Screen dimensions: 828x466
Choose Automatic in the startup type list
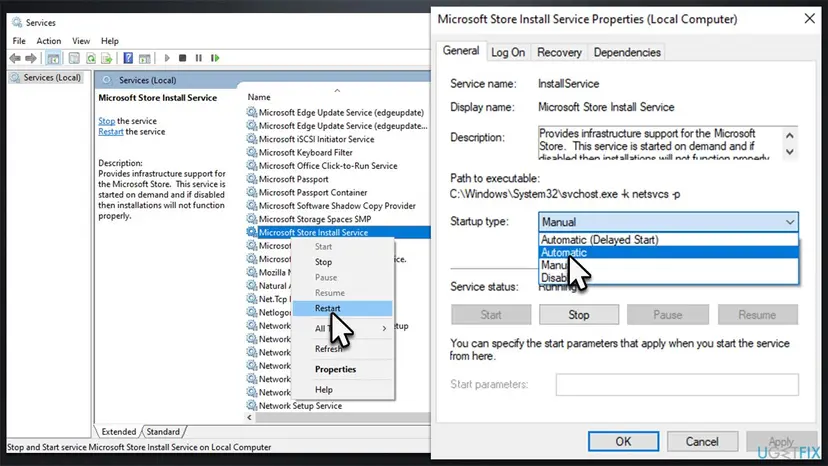coord(668,252)
